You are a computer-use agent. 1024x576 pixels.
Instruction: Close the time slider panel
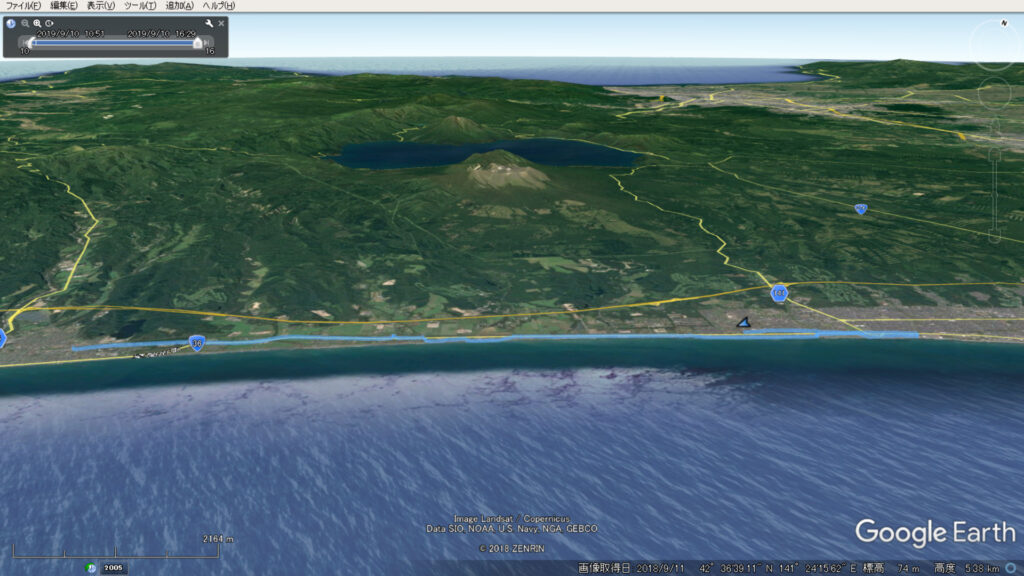coord(221,23)
